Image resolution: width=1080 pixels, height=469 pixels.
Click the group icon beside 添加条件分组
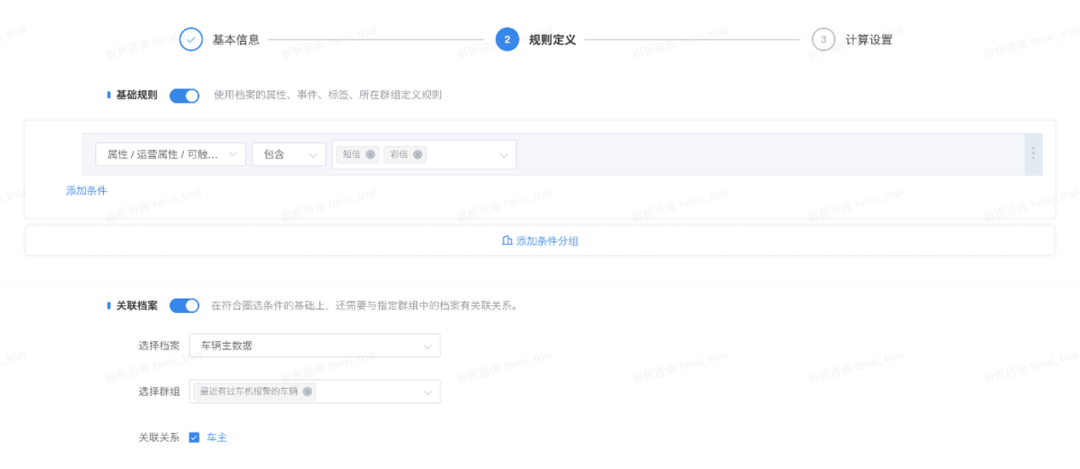coord(507,241)
